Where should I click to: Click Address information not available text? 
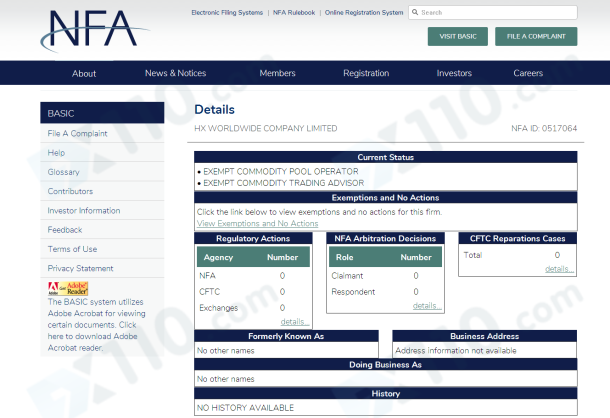(456, 351)
